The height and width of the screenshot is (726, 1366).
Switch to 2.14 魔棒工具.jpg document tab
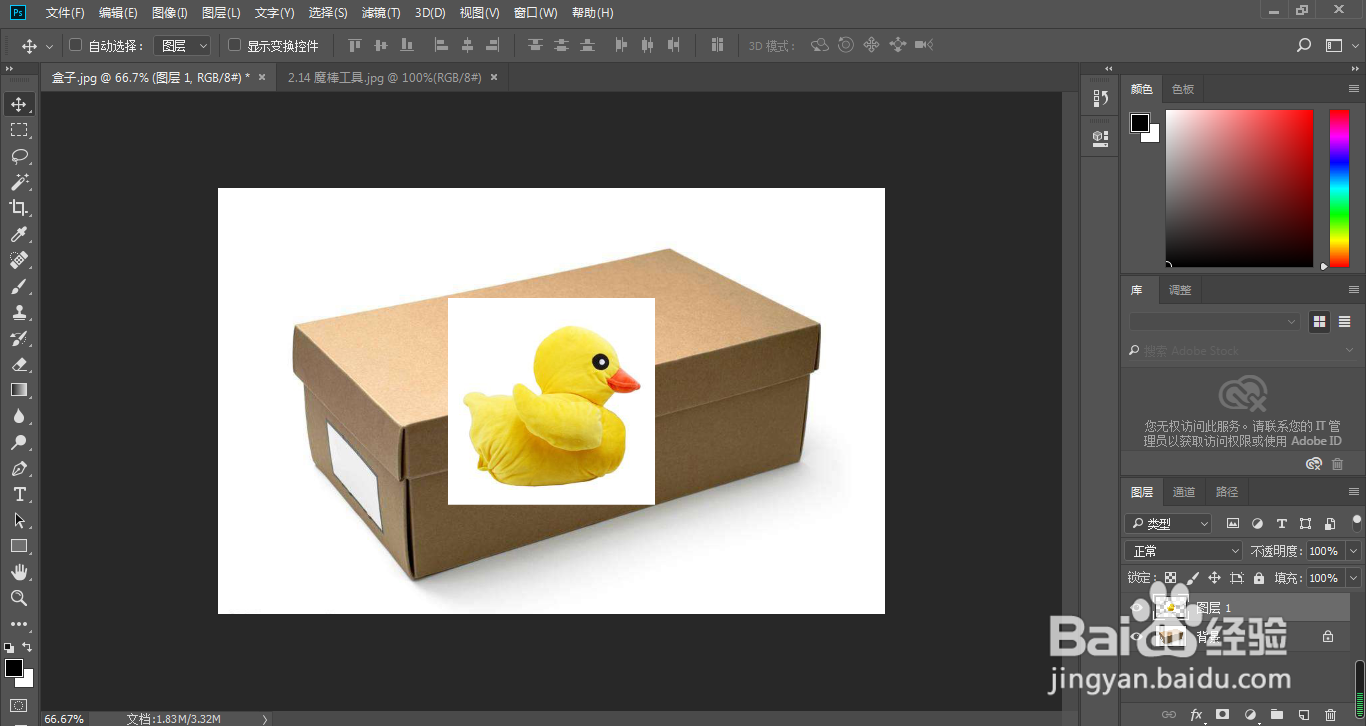coord(384,77)
